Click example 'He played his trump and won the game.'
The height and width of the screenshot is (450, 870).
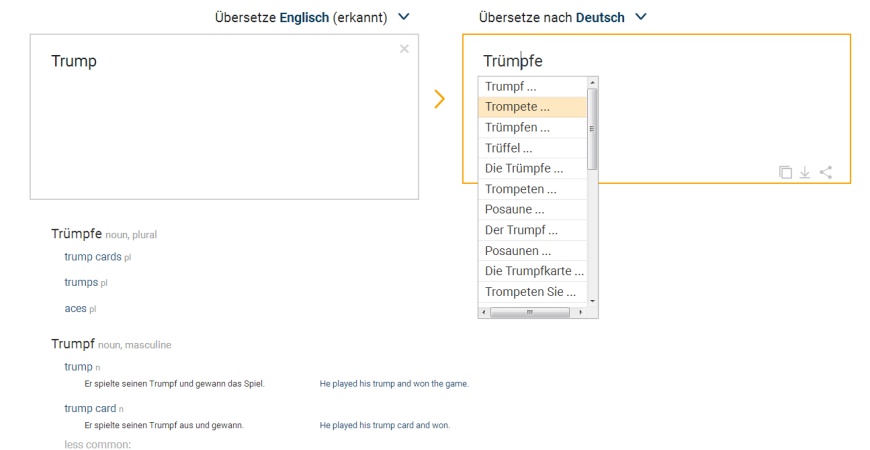point(394,383)
